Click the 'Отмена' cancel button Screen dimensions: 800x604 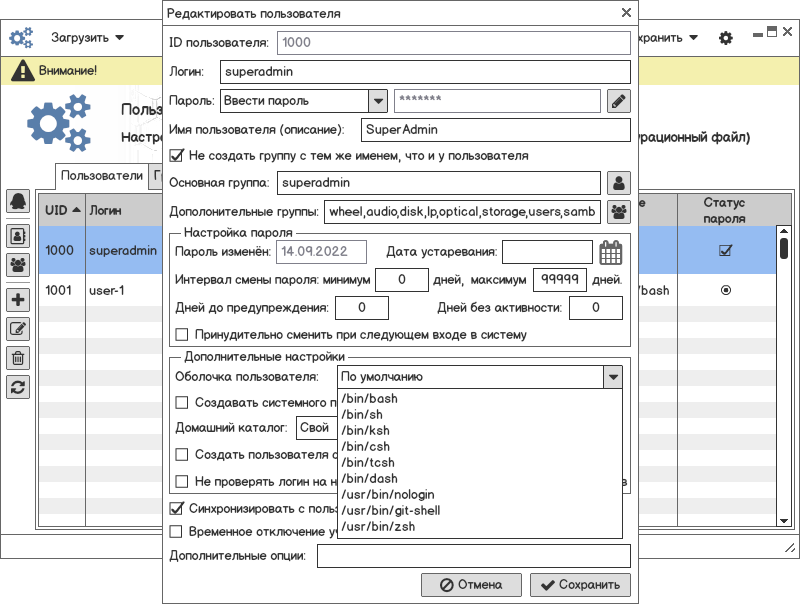[471, 585]
